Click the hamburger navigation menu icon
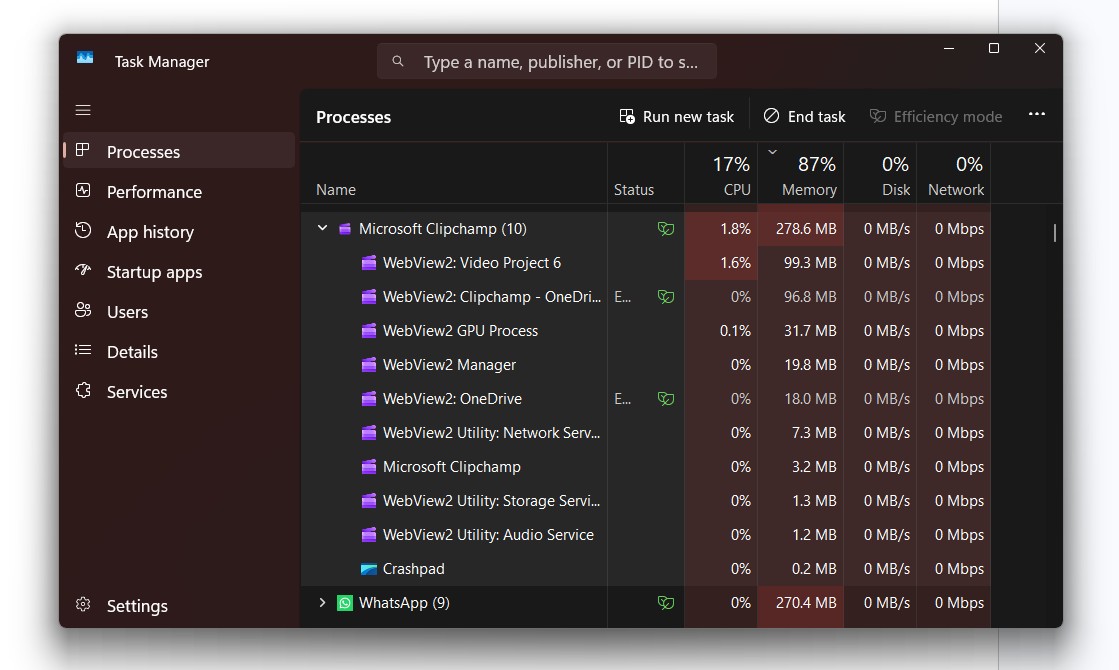The image size is (1119, 670). [83, 110]
